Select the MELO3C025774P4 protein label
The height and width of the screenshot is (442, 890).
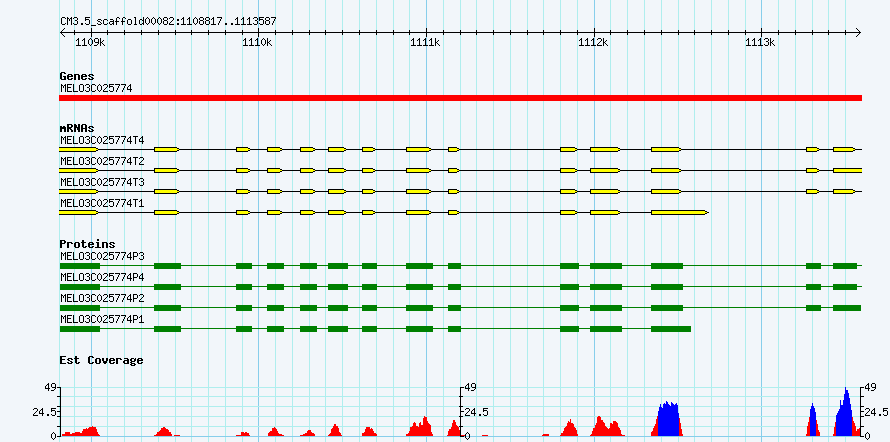pyautogui.click(x=102, y=277)
